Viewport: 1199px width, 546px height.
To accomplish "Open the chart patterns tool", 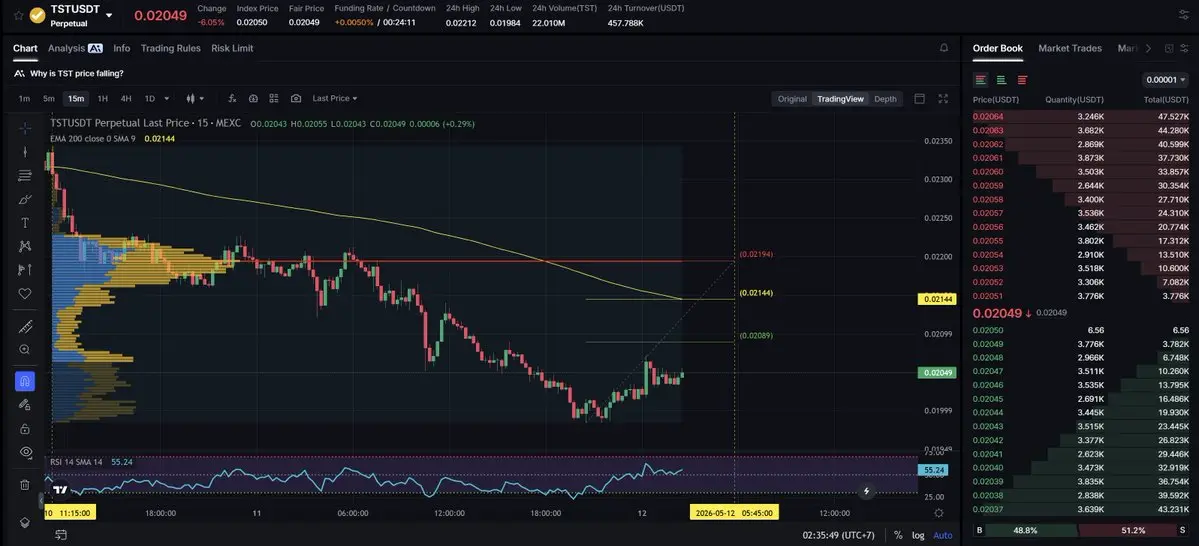I will [24, 246].
